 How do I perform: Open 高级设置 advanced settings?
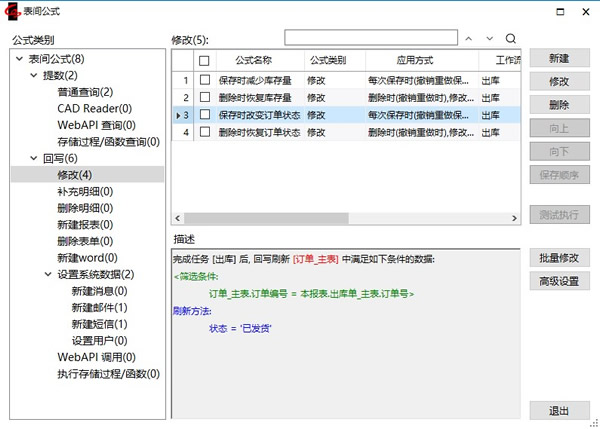click(559, 282)
